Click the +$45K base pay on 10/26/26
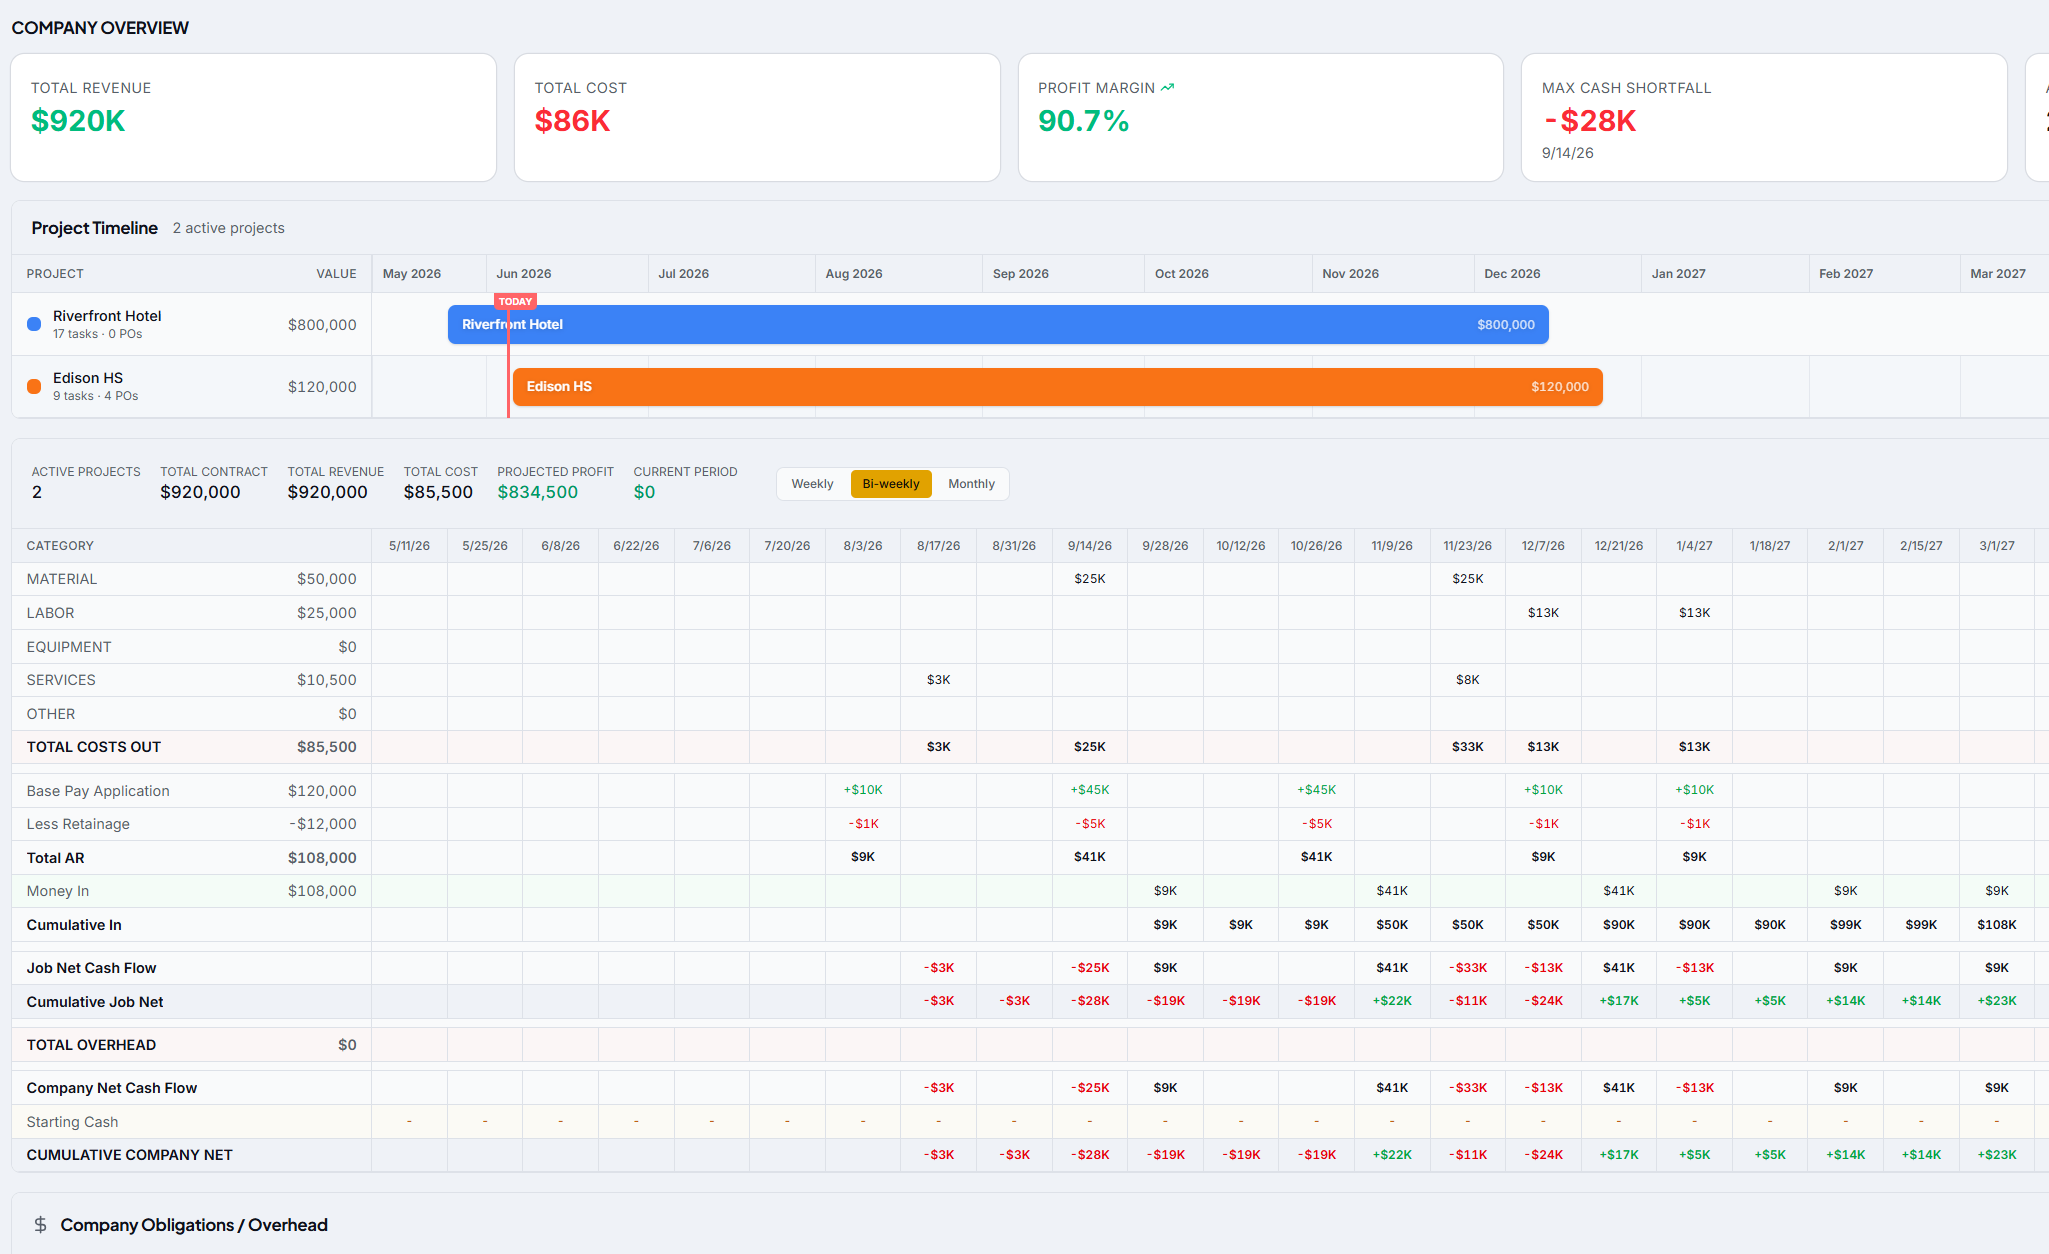 pyautogui.click(x=1316, y=790)
